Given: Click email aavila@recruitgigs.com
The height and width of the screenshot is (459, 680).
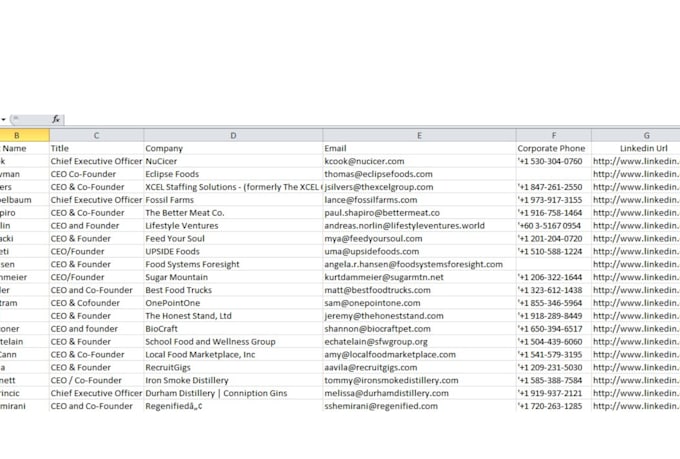Looking at the screenshot, I should [x=370, y=367].
